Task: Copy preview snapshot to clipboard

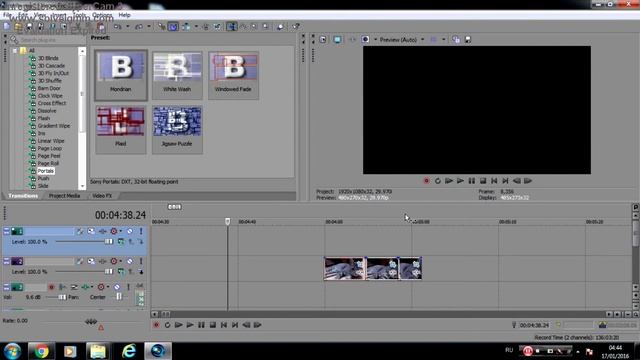Action: tap(456, 40)
